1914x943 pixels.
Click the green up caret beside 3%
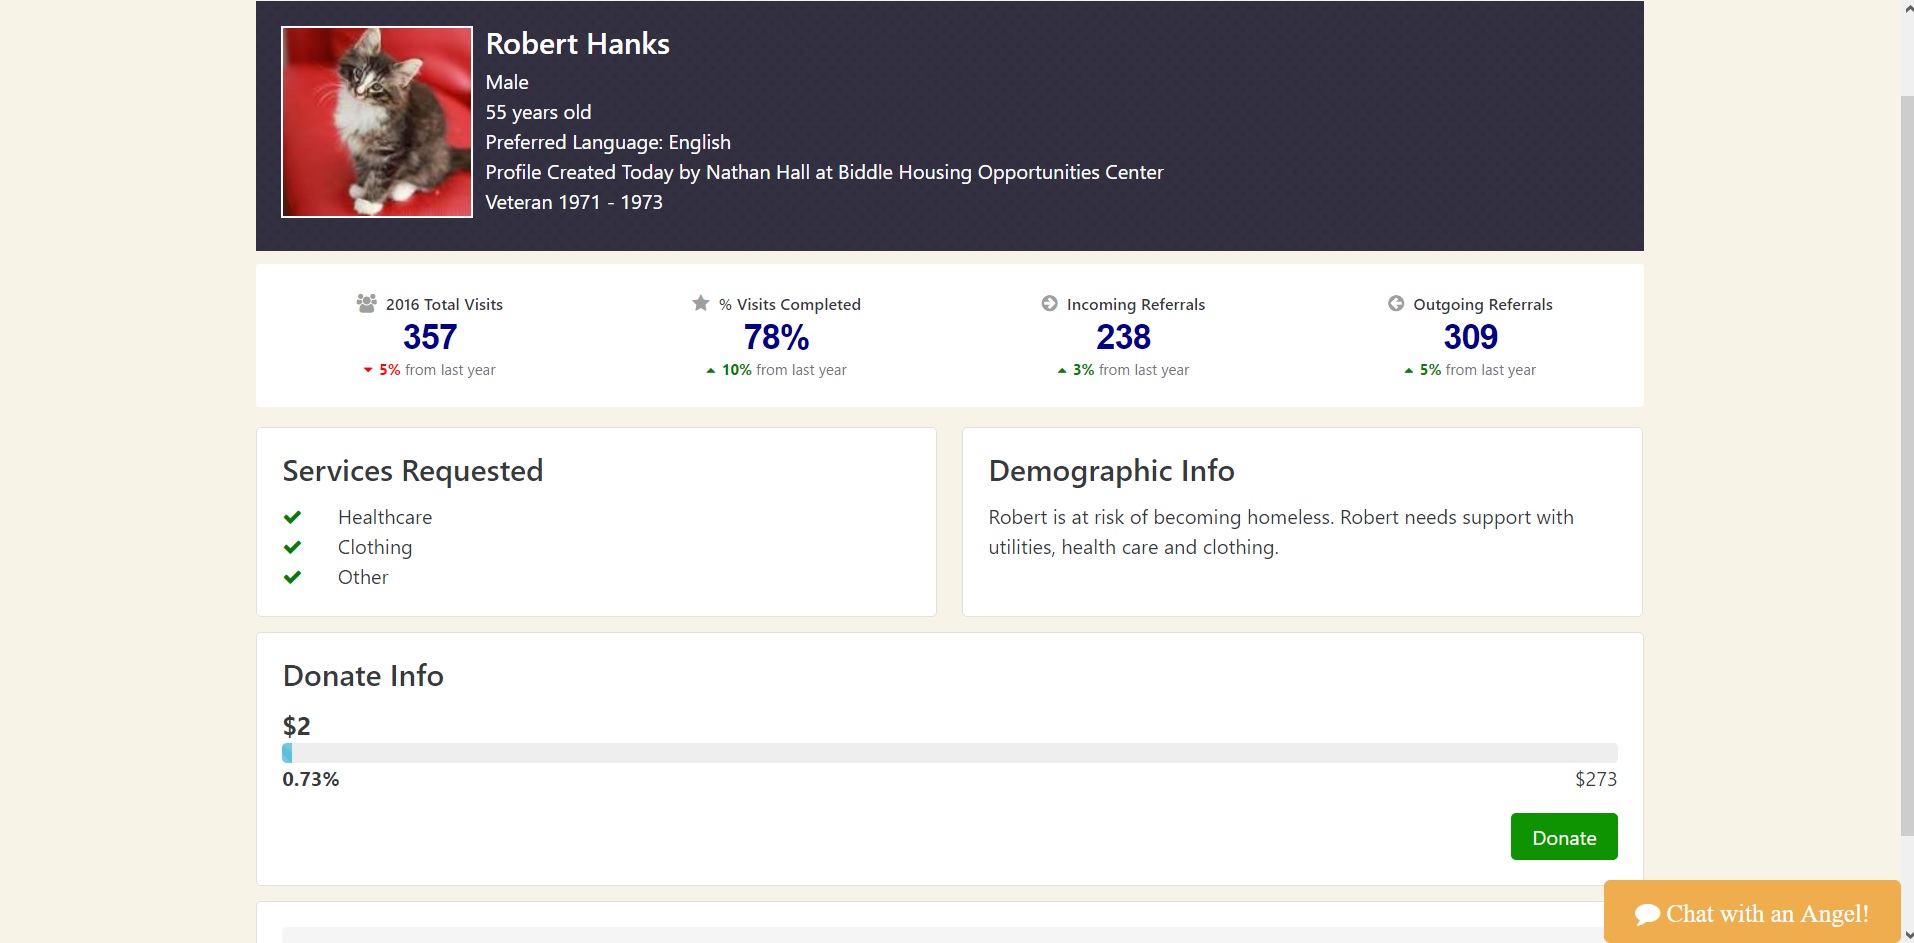[x=1062, y=370]
